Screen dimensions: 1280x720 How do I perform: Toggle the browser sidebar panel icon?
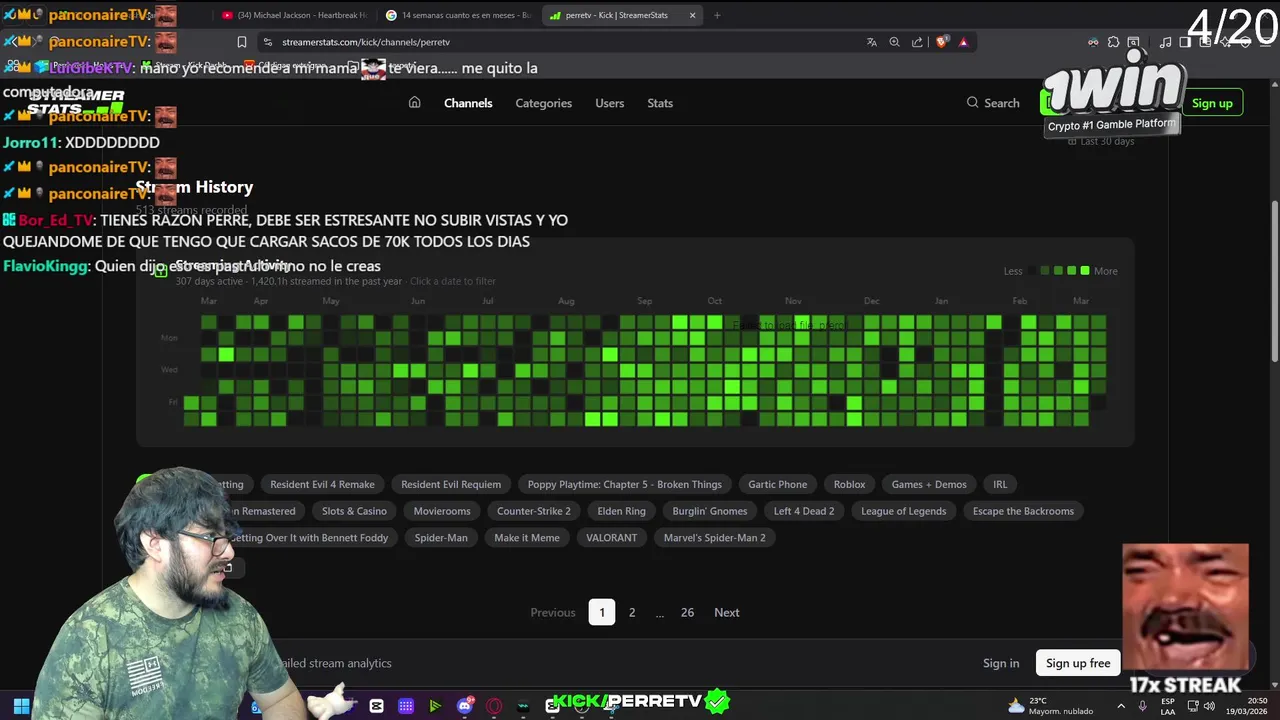1185,42
